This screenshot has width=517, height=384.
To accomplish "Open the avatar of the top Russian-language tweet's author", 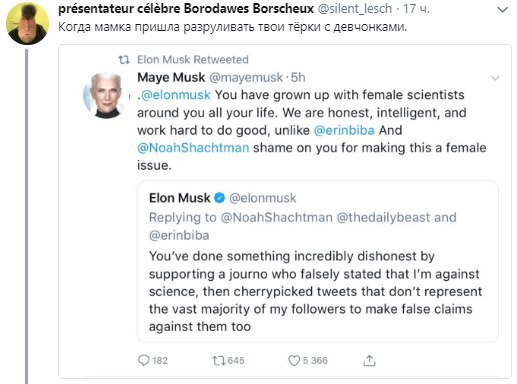I will [28, 23].
